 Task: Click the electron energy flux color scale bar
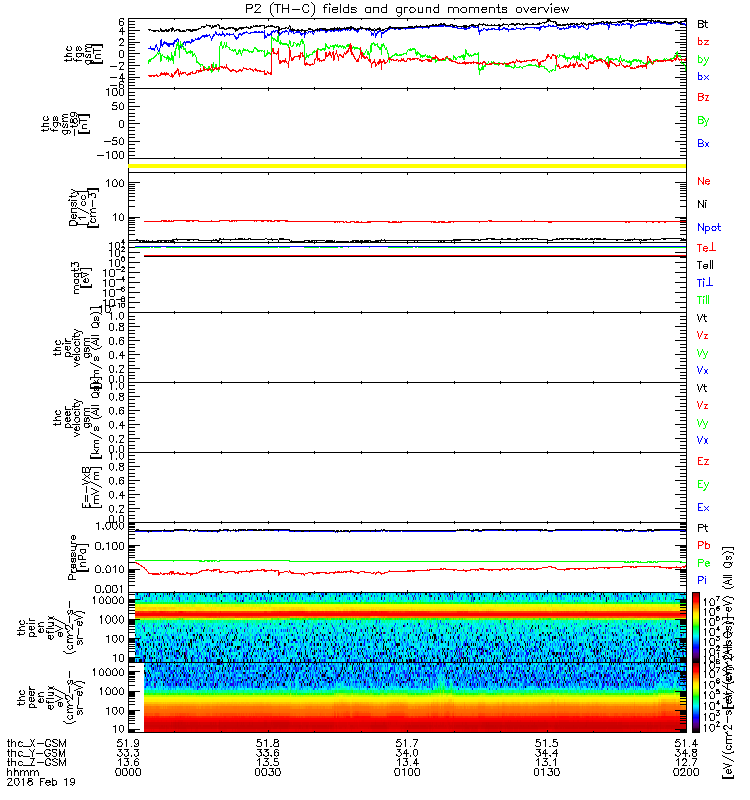(x=696, y=697)
